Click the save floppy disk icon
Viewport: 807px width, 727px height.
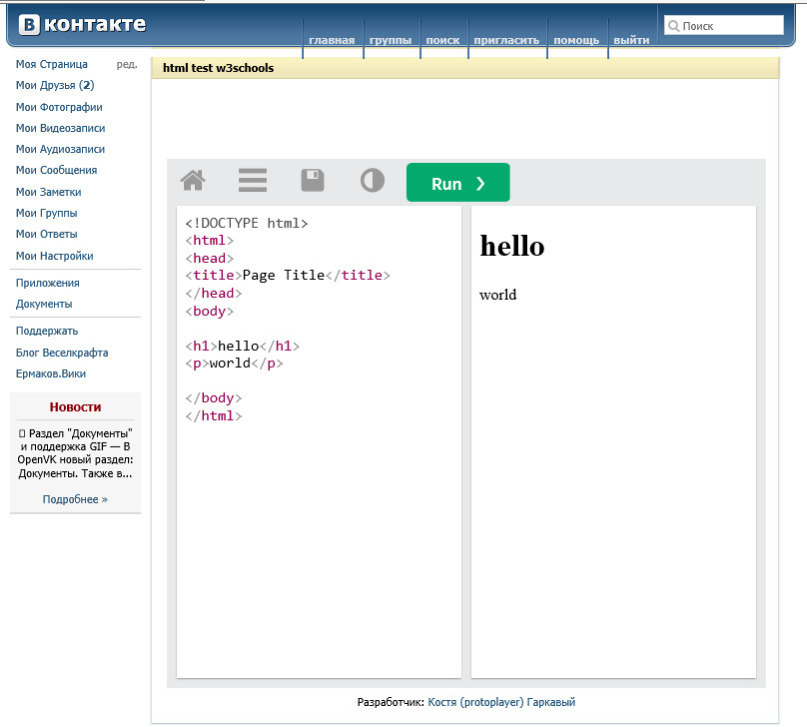pyautogui.click(x=313, y=181)
